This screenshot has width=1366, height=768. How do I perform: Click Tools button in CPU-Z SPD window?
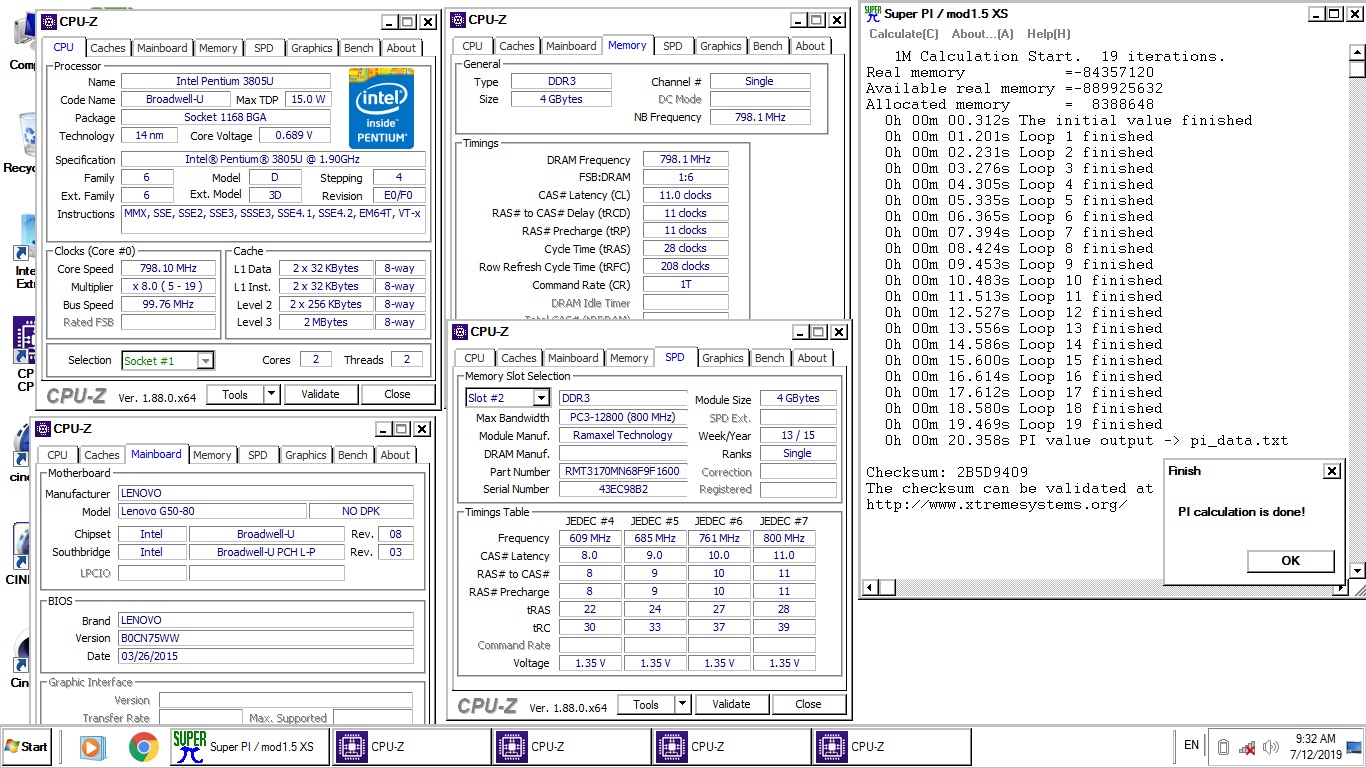point(646,704)
